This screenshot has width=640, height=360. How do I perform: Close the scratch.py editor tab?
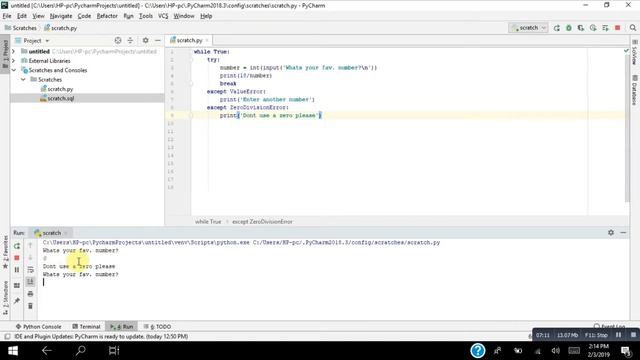point(207,40)
